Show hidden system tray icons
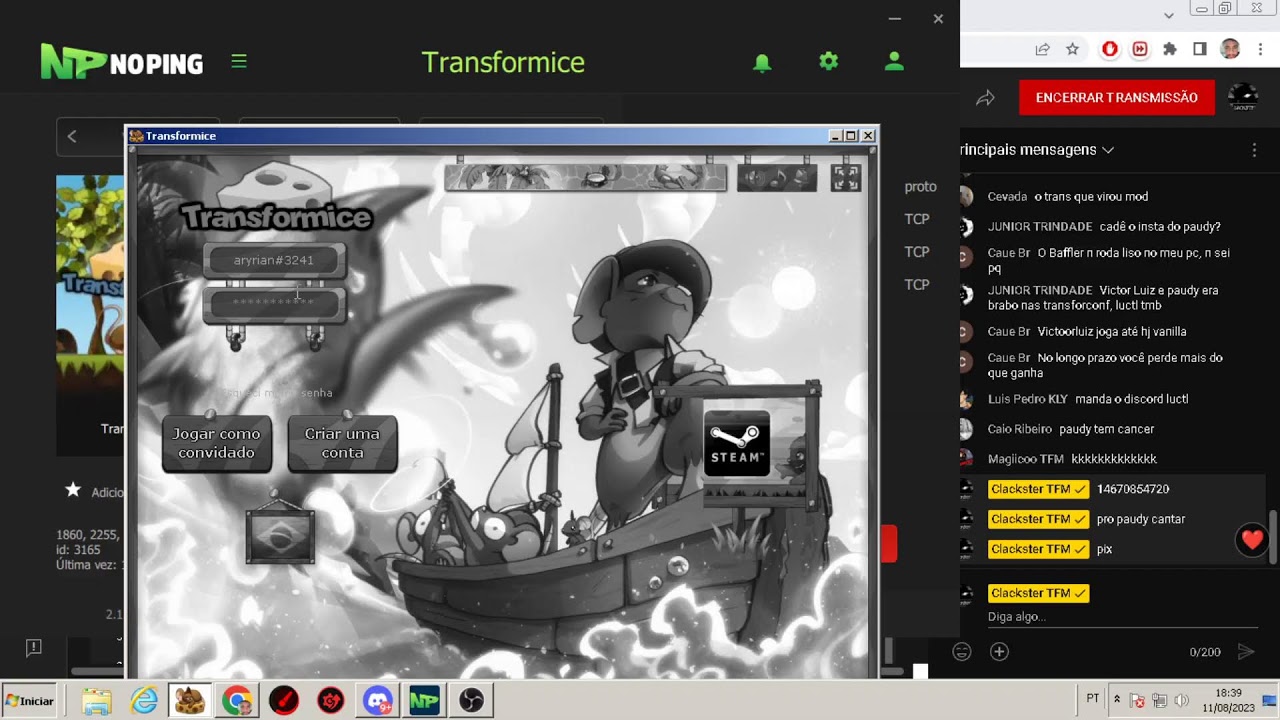 pos(1117,700)
